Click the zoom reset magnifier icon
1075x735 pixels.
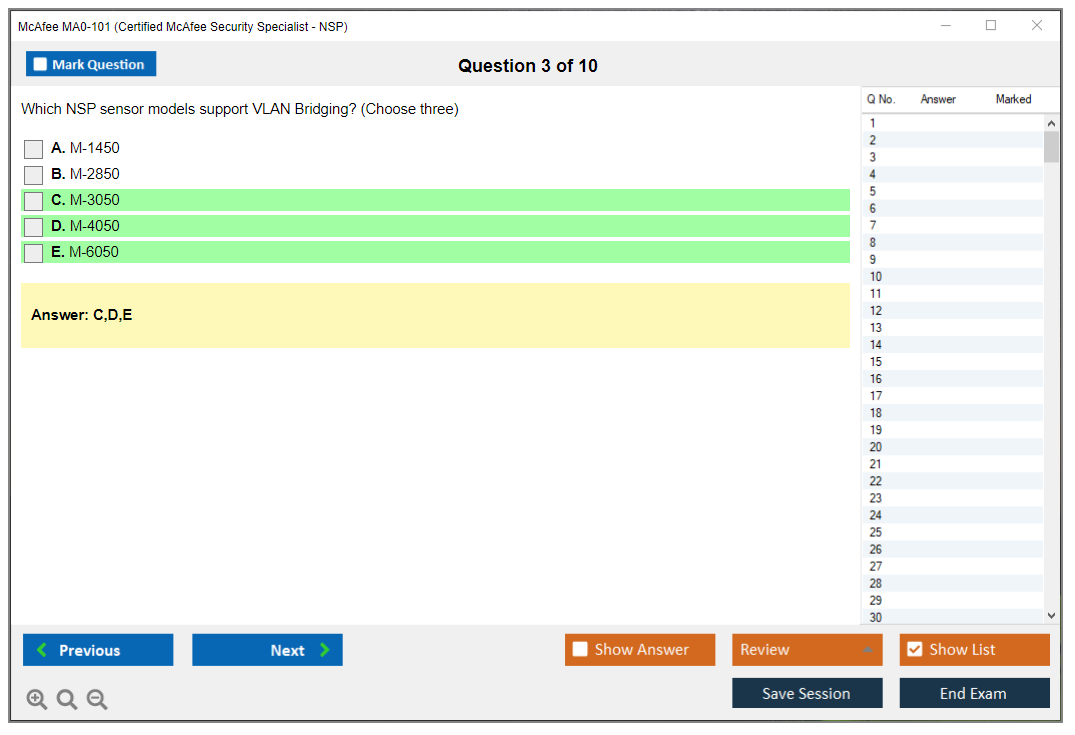coord(67,700)
